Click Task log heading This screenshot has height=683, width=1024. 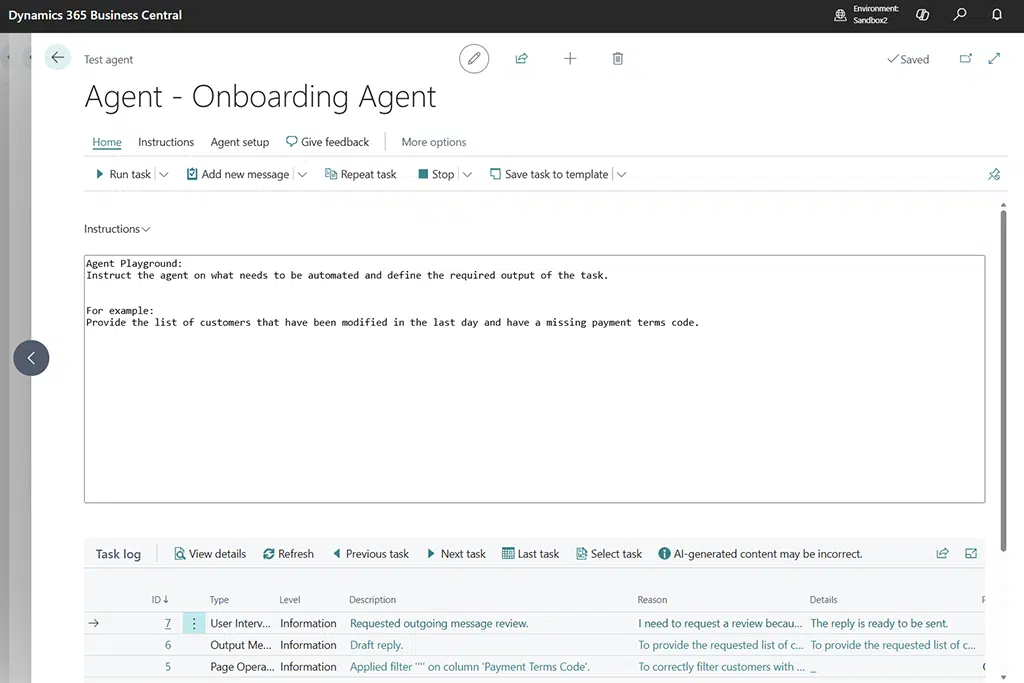118,554
